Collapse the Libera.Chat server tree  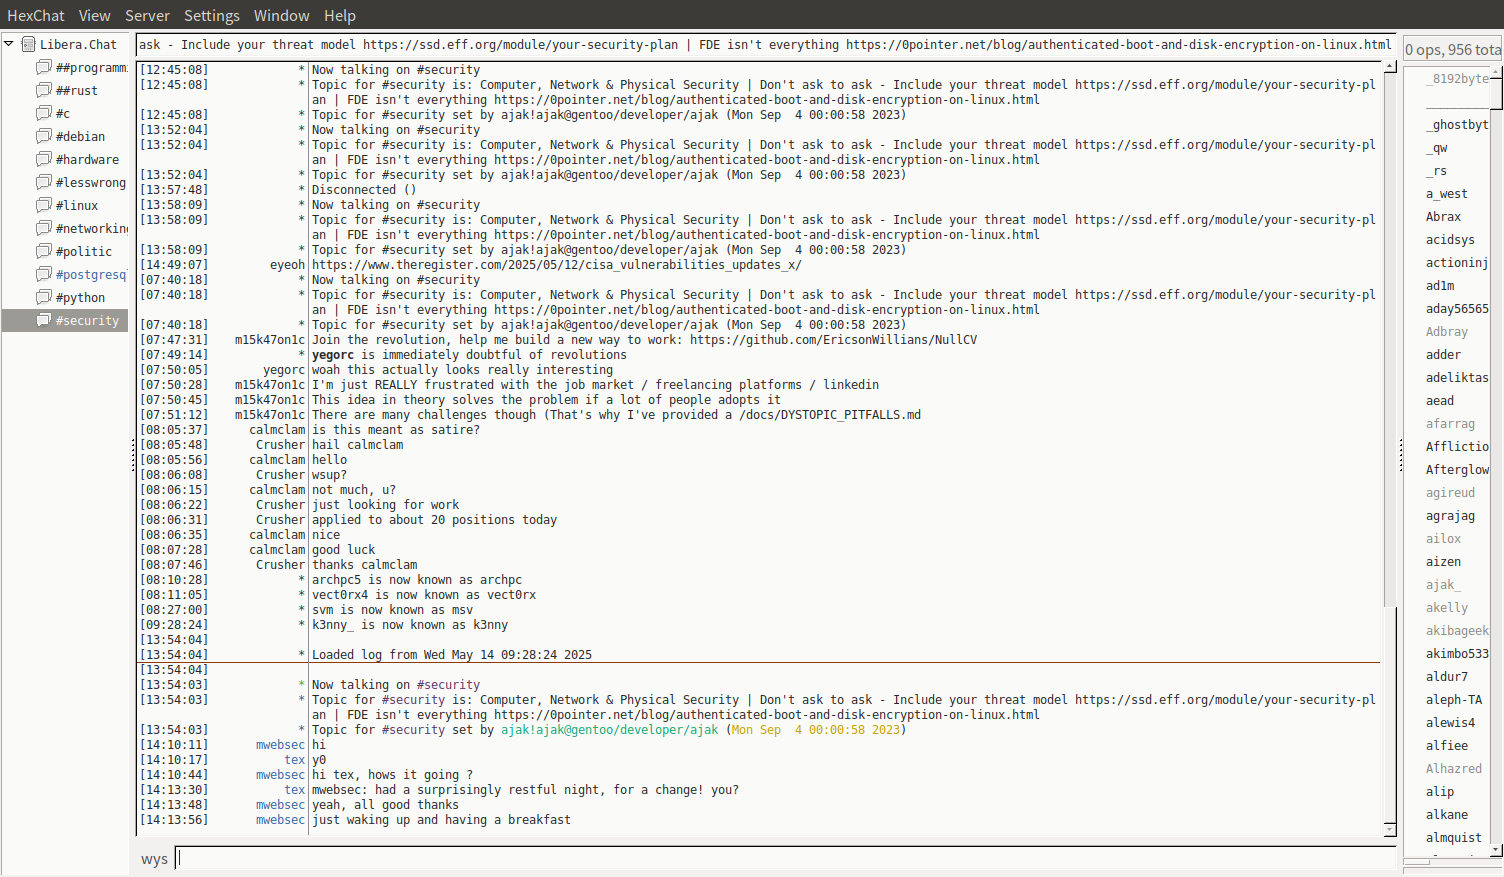point(9,44)
